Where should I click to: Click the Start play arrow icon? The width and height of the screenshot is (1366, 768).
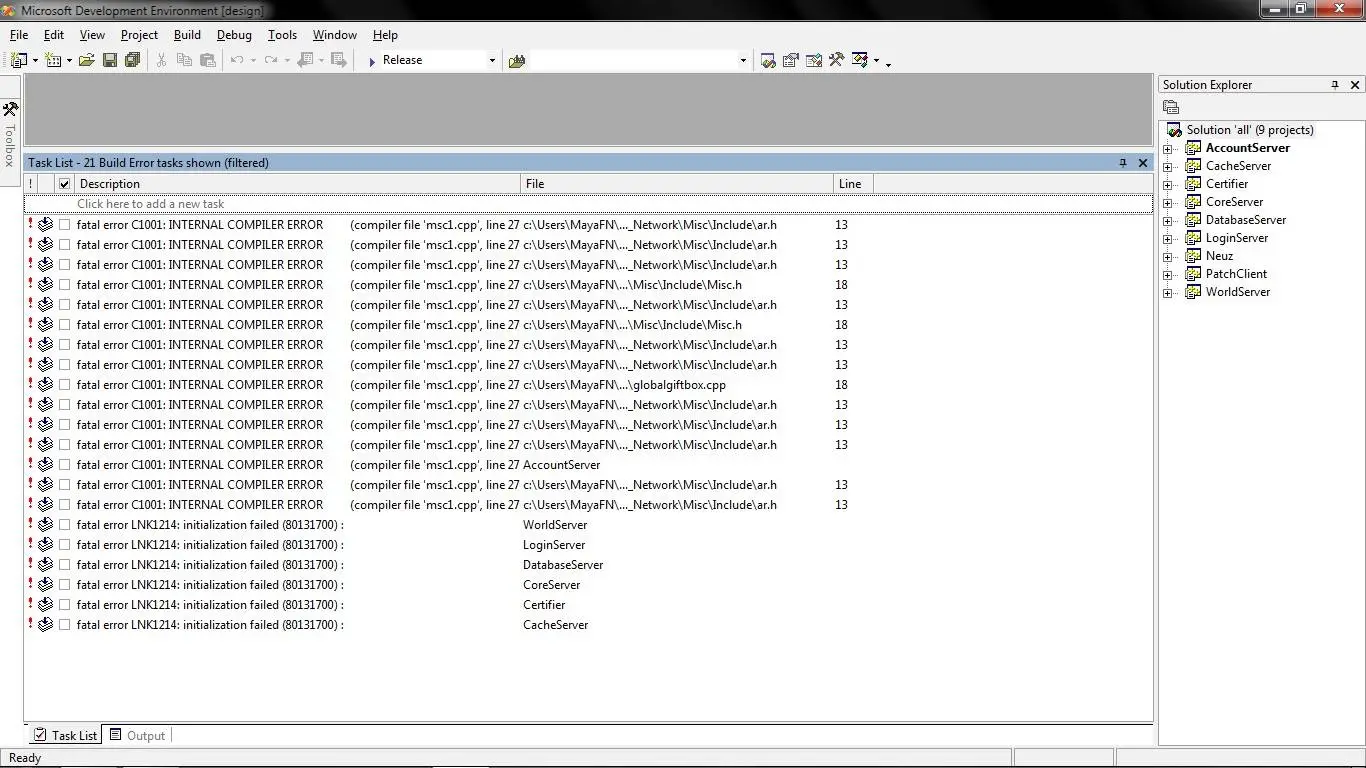point(372,61)
